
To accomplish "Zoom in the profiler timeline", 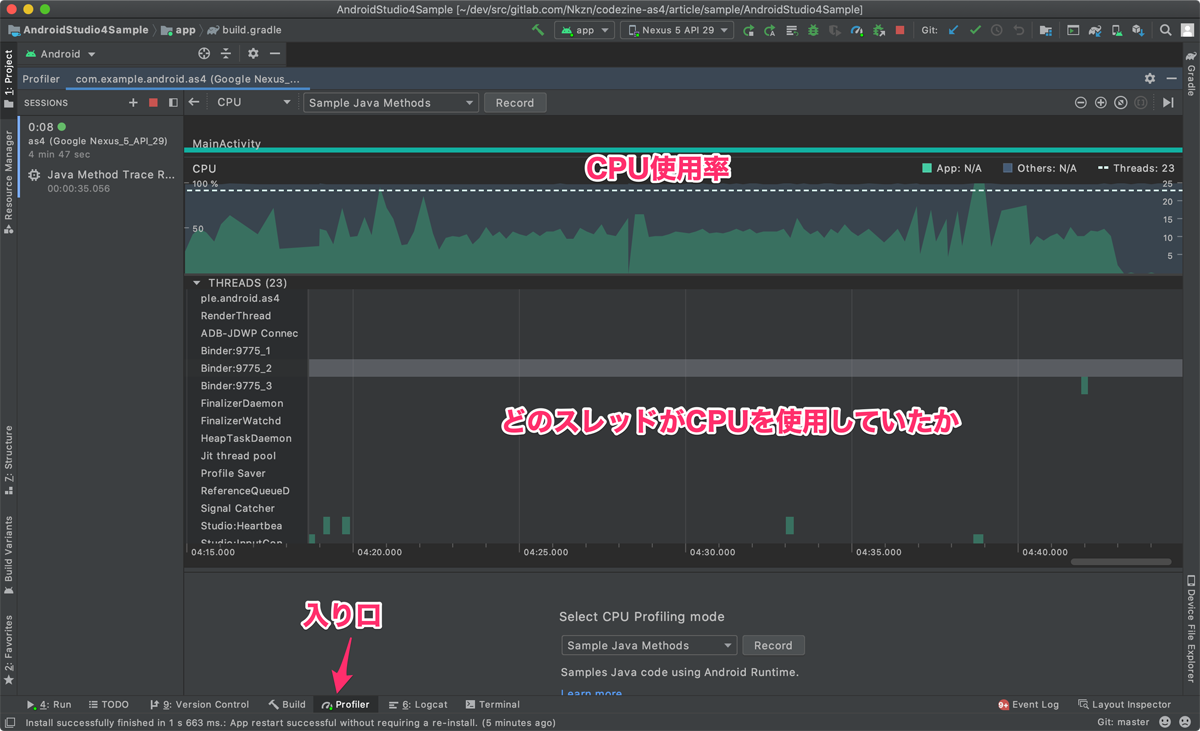I will (1101, 102).
